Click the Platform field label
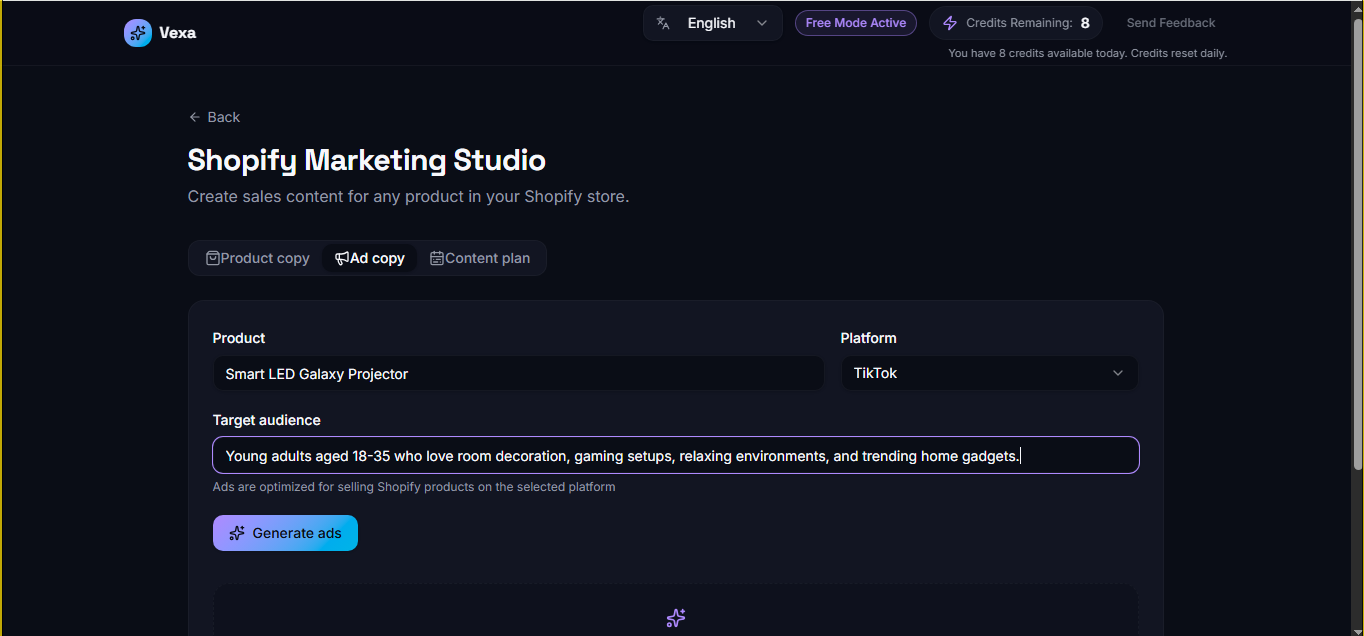 [x=869, y=338]
